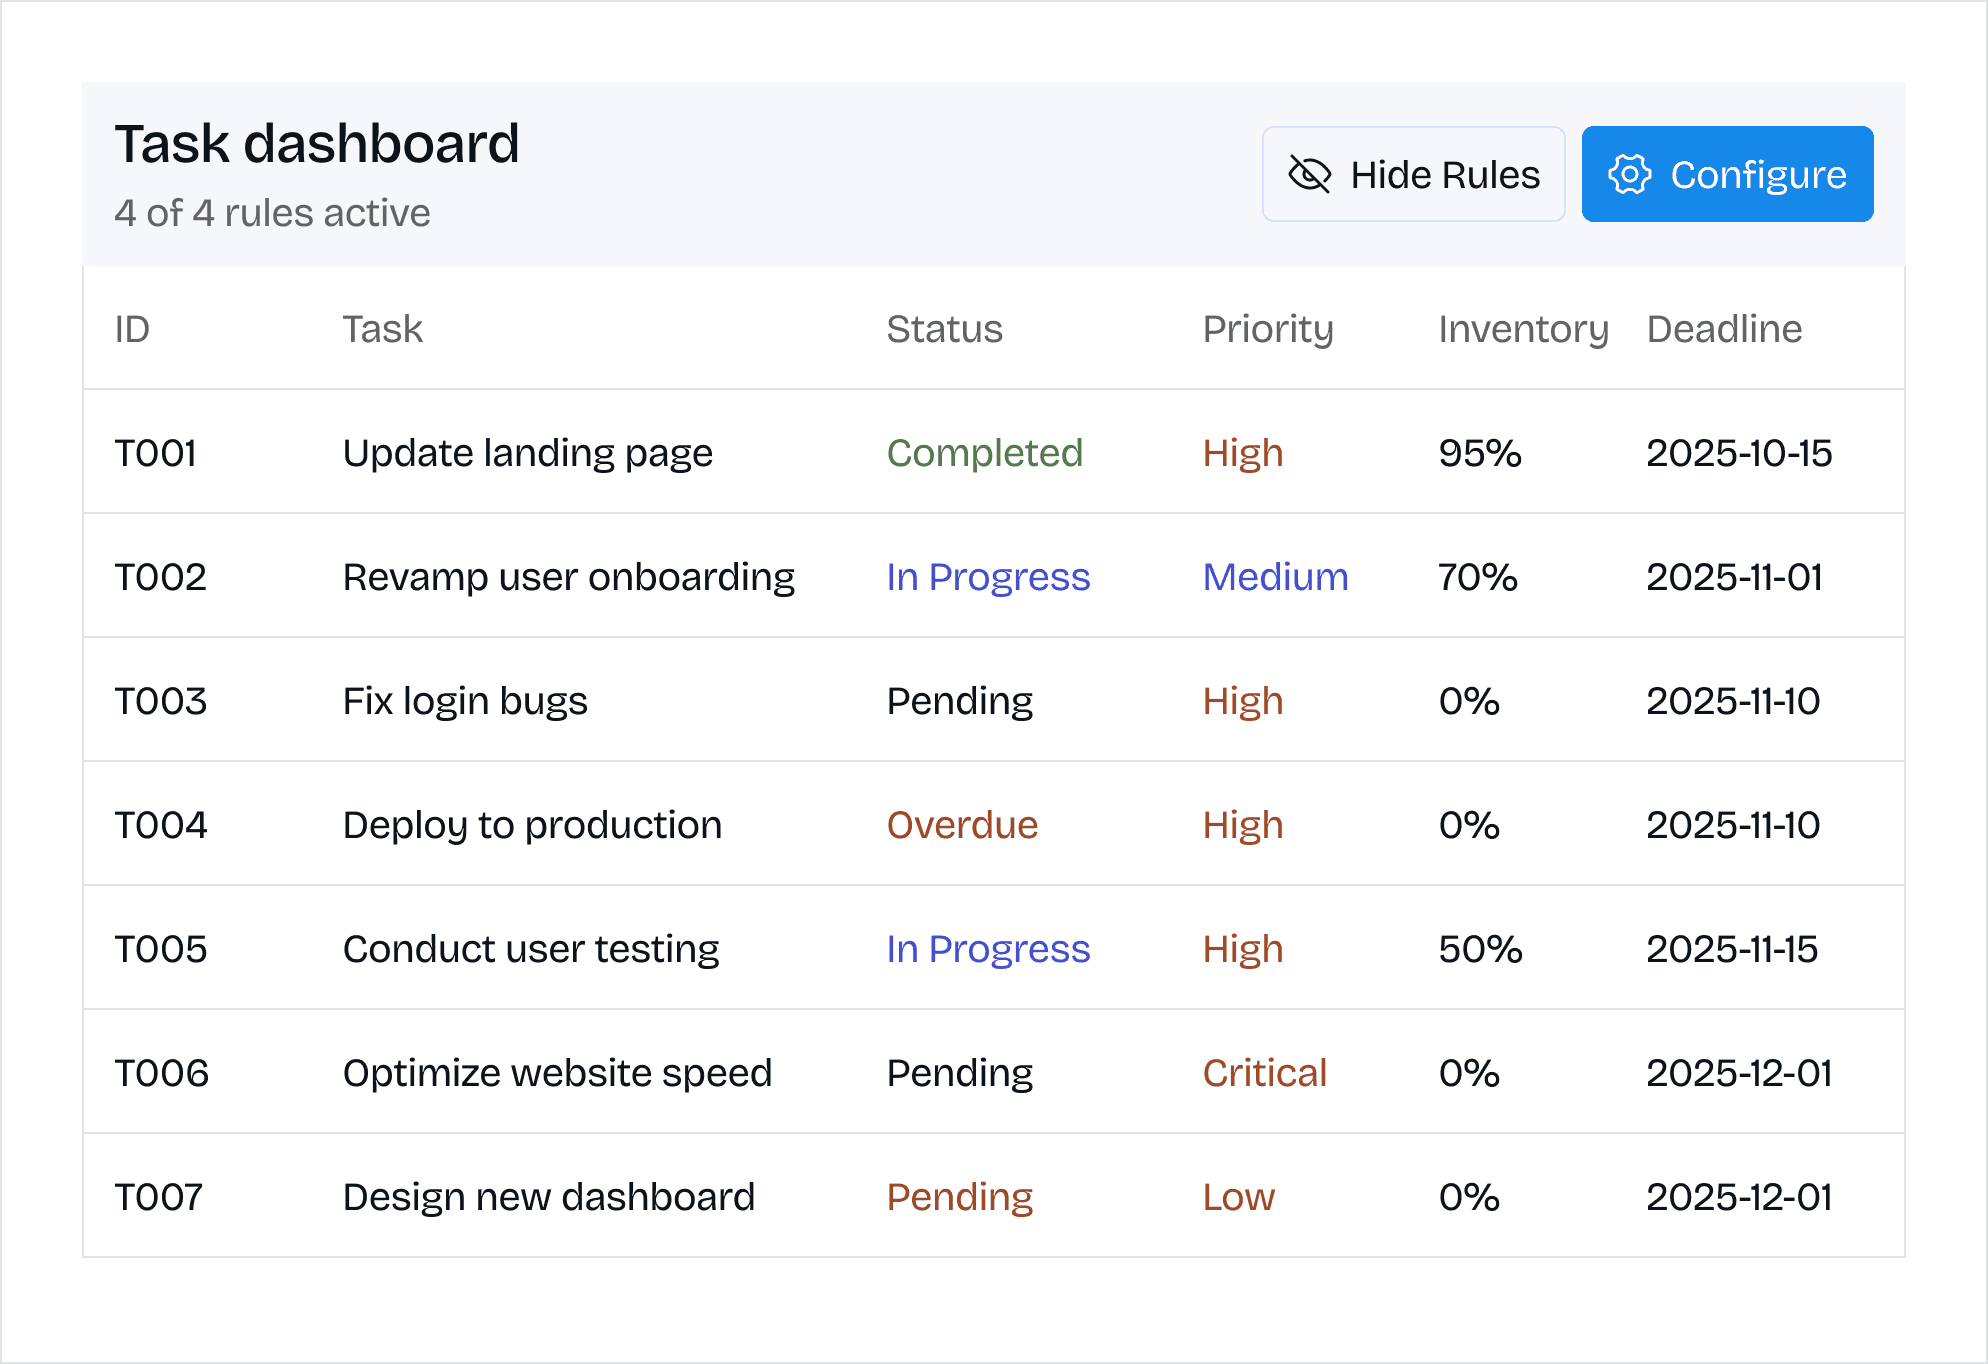Screen dimensions: 1988x1364
Task: Click the Inventory column header
Action: click(x=1522, y=329)
